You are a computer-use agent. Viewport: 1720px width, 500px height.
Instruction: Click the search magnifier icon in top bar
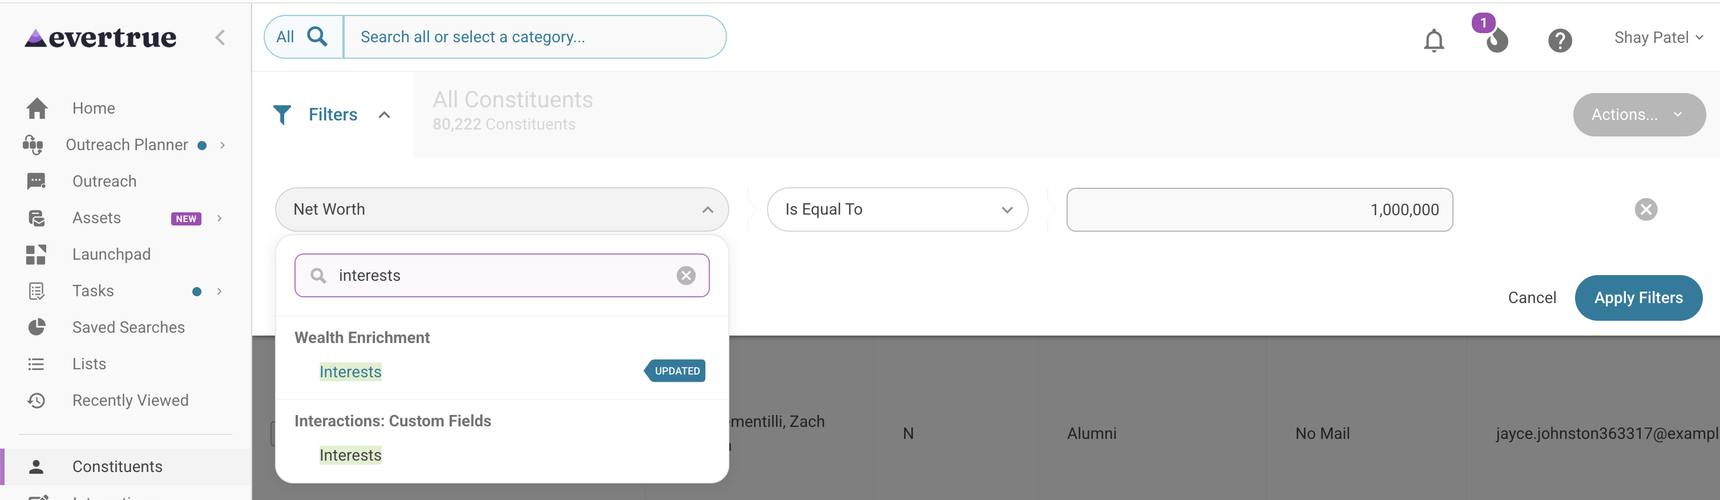click(317, 37)
